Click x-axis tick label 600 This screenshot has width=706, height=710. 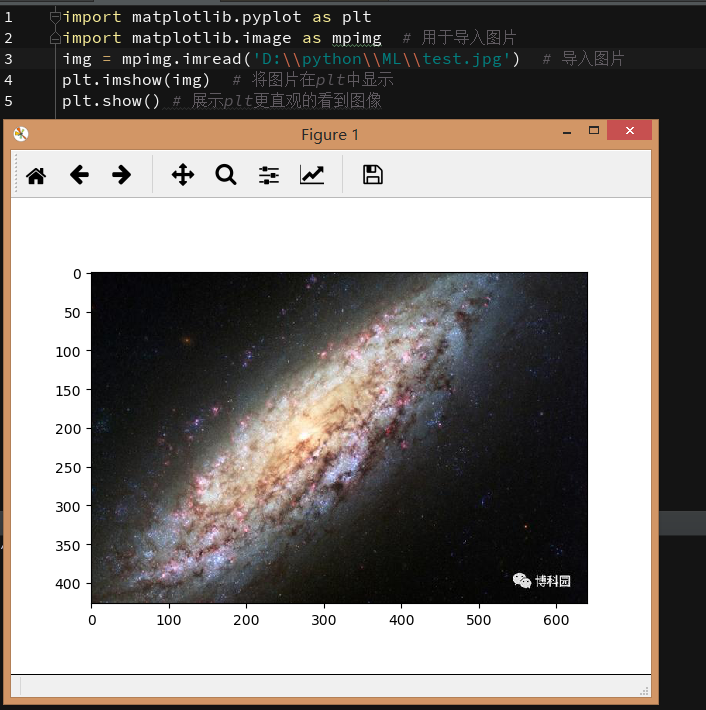pos(556,620)
